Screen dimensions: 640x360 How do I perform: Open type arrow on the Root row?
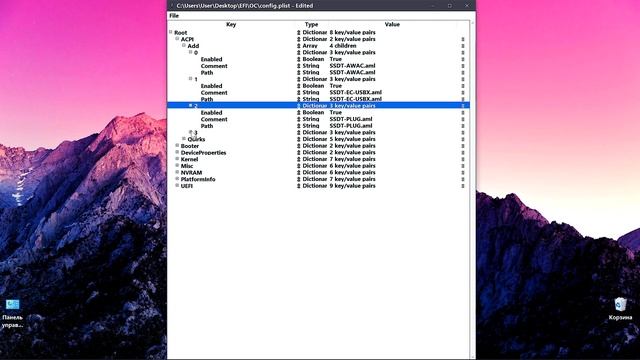click(x=299, y=32)
